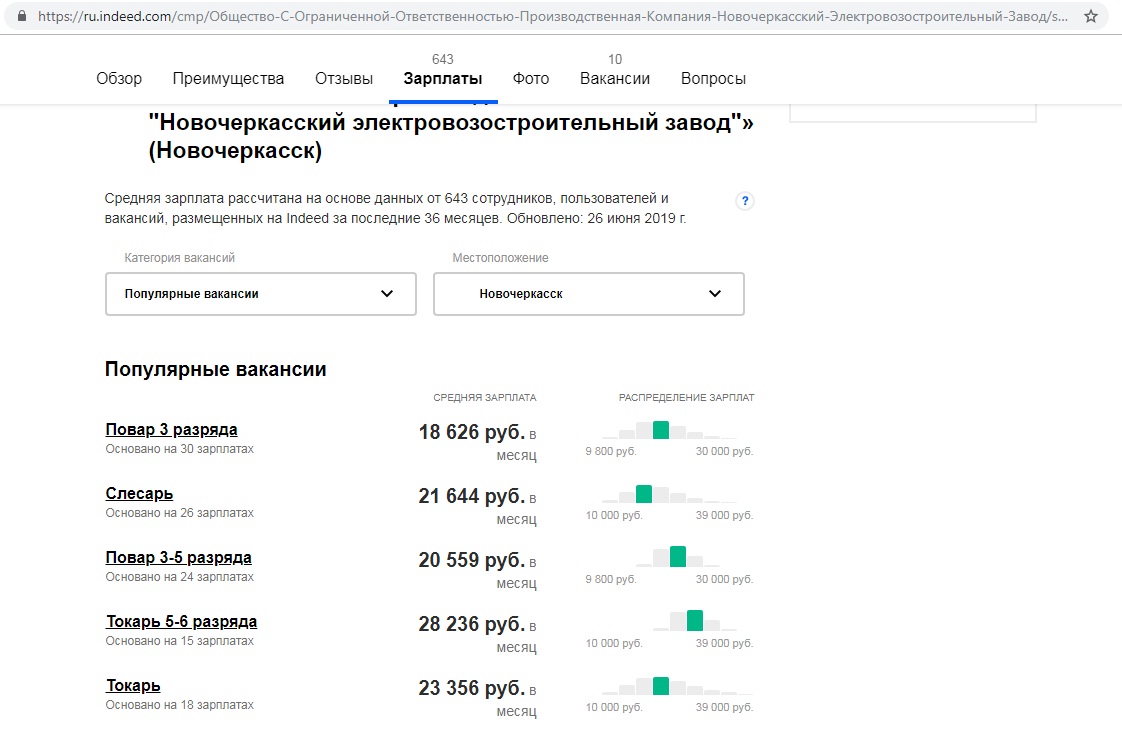Expand the Новочеркасск location dropdown
Screen dimensions: 1122x730
click(x=588, y=294)
